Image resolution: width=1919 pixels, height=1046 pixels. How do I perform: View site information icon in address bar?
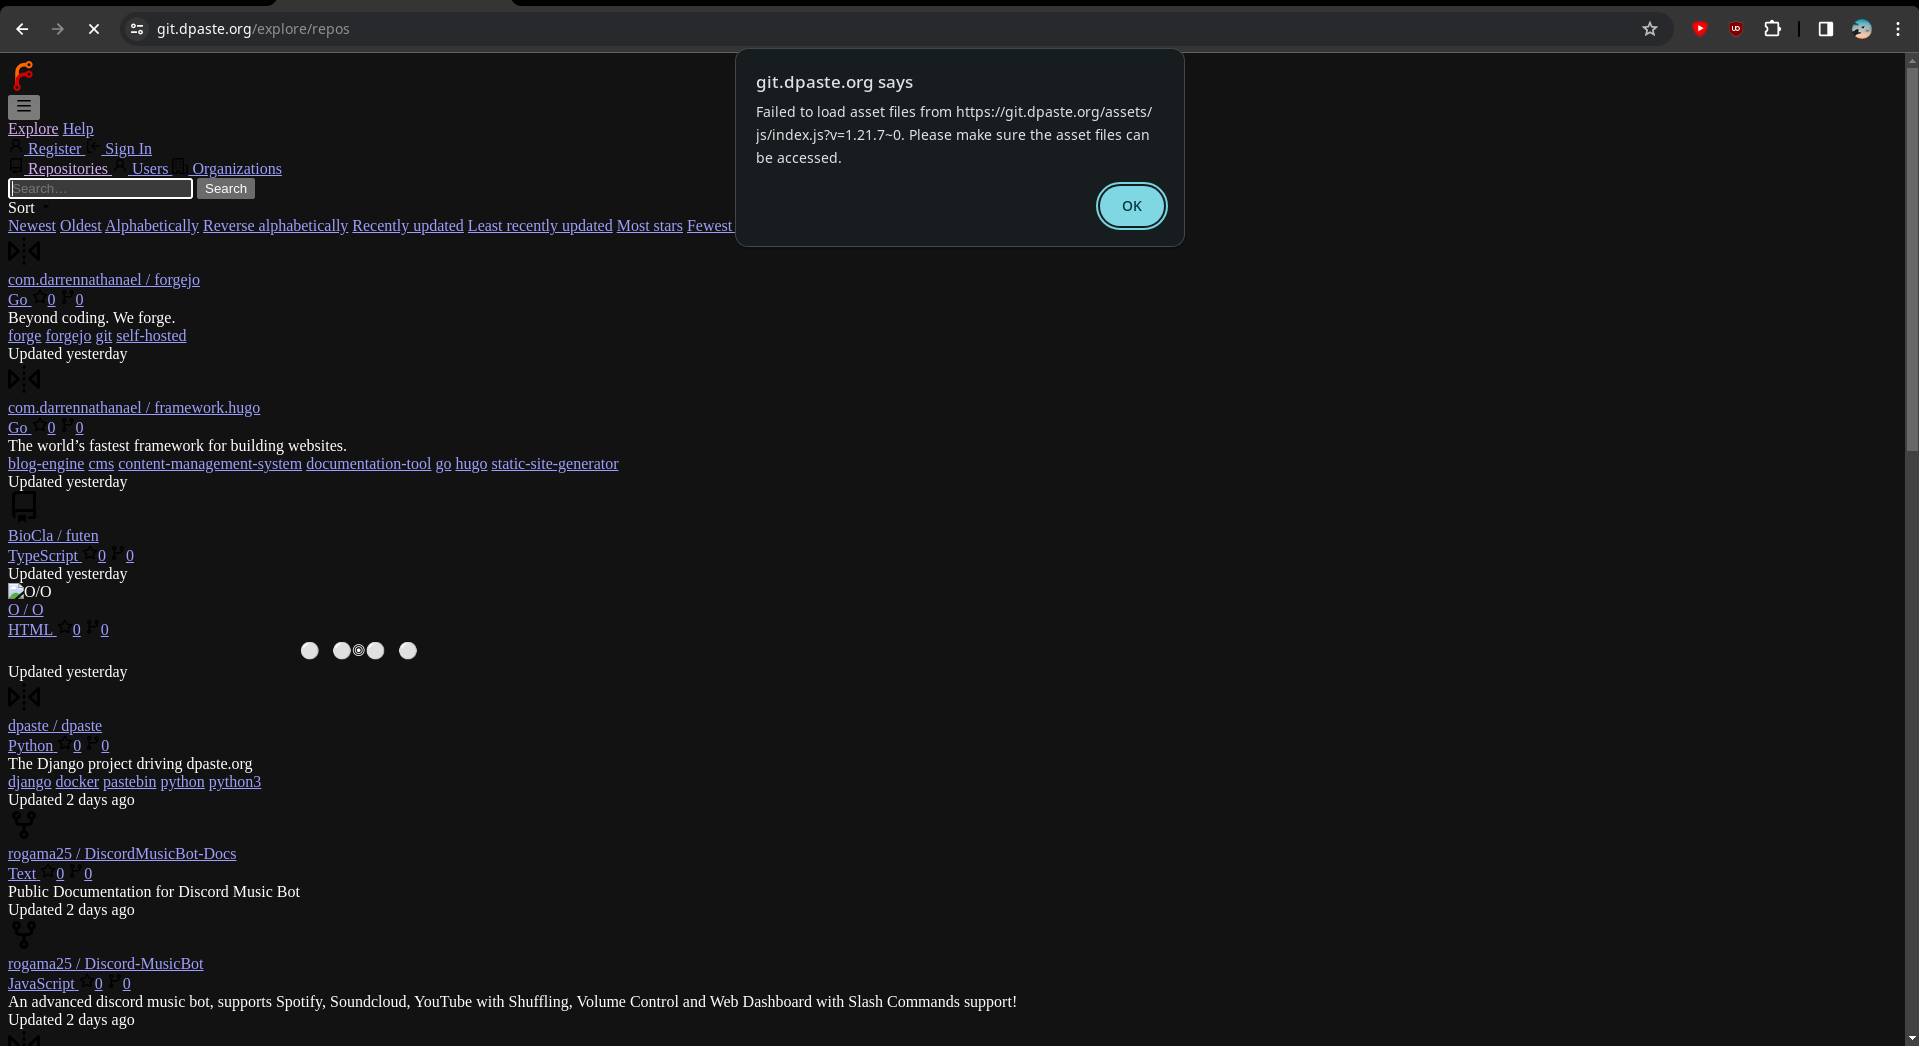(x=137, y=29)
